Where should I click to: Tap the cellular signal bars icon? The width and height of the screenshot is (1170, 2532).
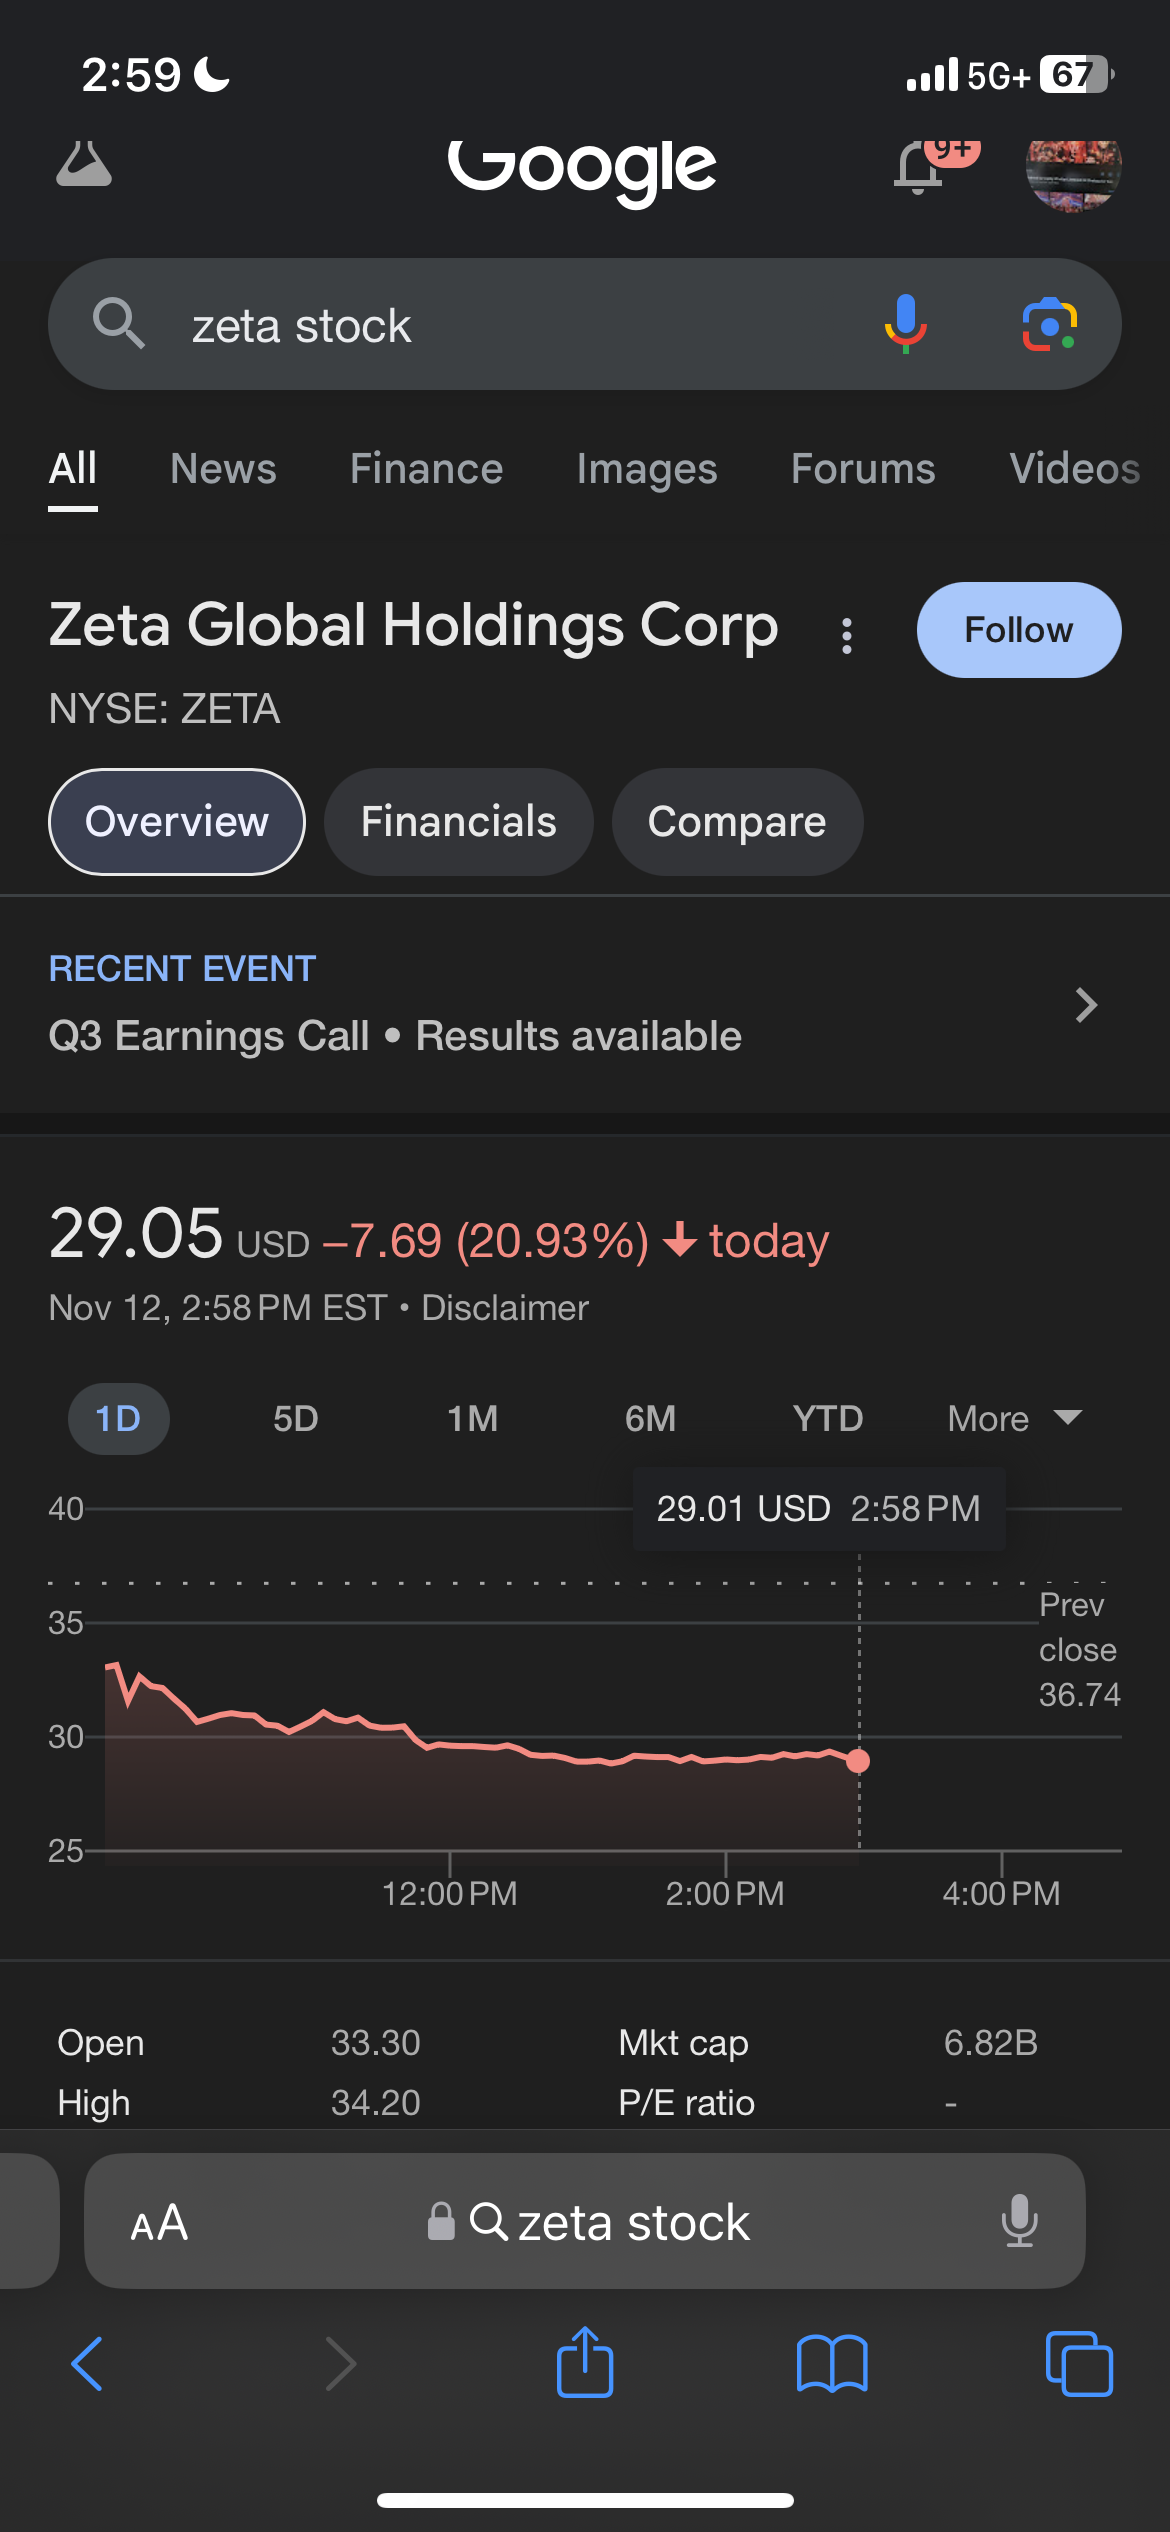pyautogui.click(x=932, y=75)
